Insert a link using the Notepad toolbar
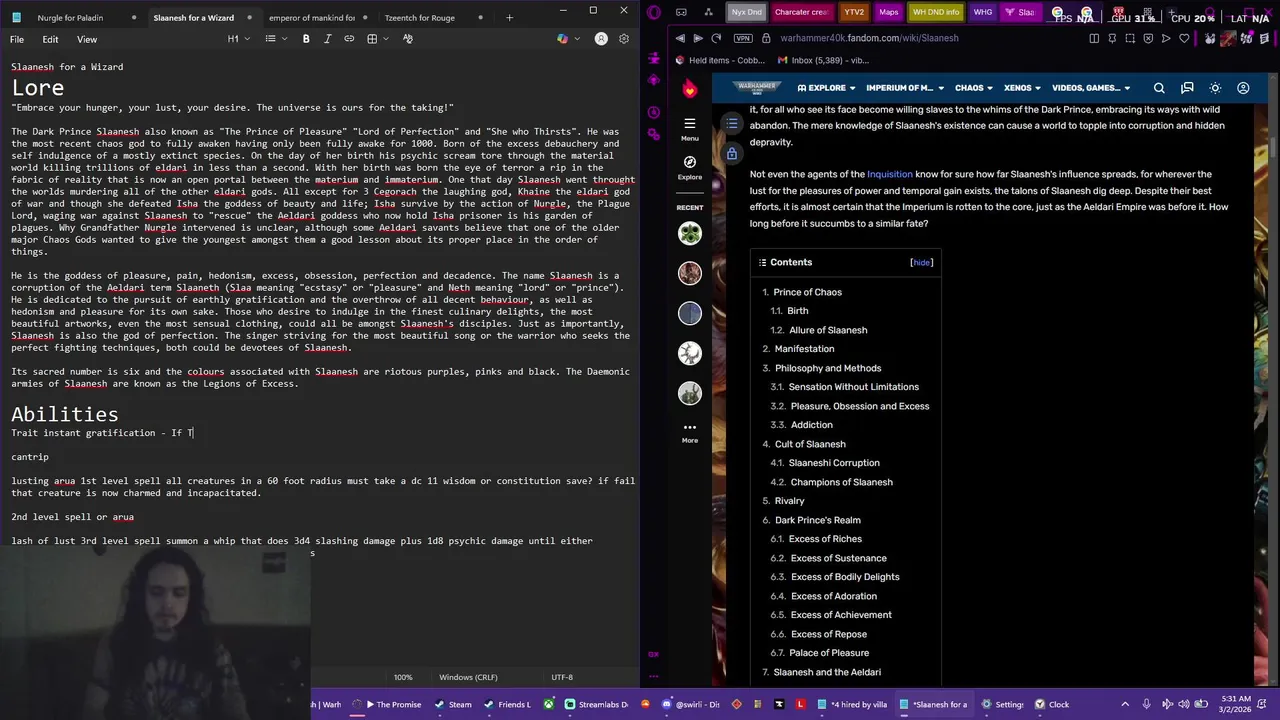Image resolution: width=1280 pixels, height=720 pixels. (x=349, y=39)
